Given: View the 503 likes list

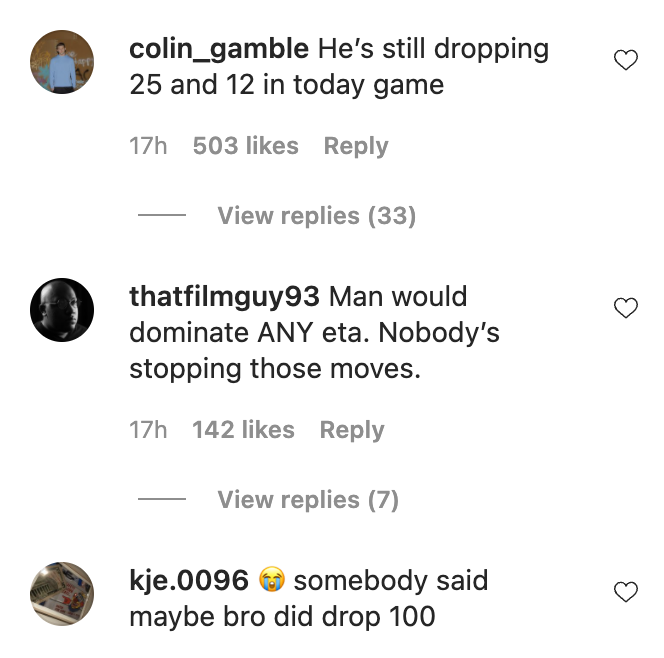Looking at the screenshot, I should tap(245, 146).
